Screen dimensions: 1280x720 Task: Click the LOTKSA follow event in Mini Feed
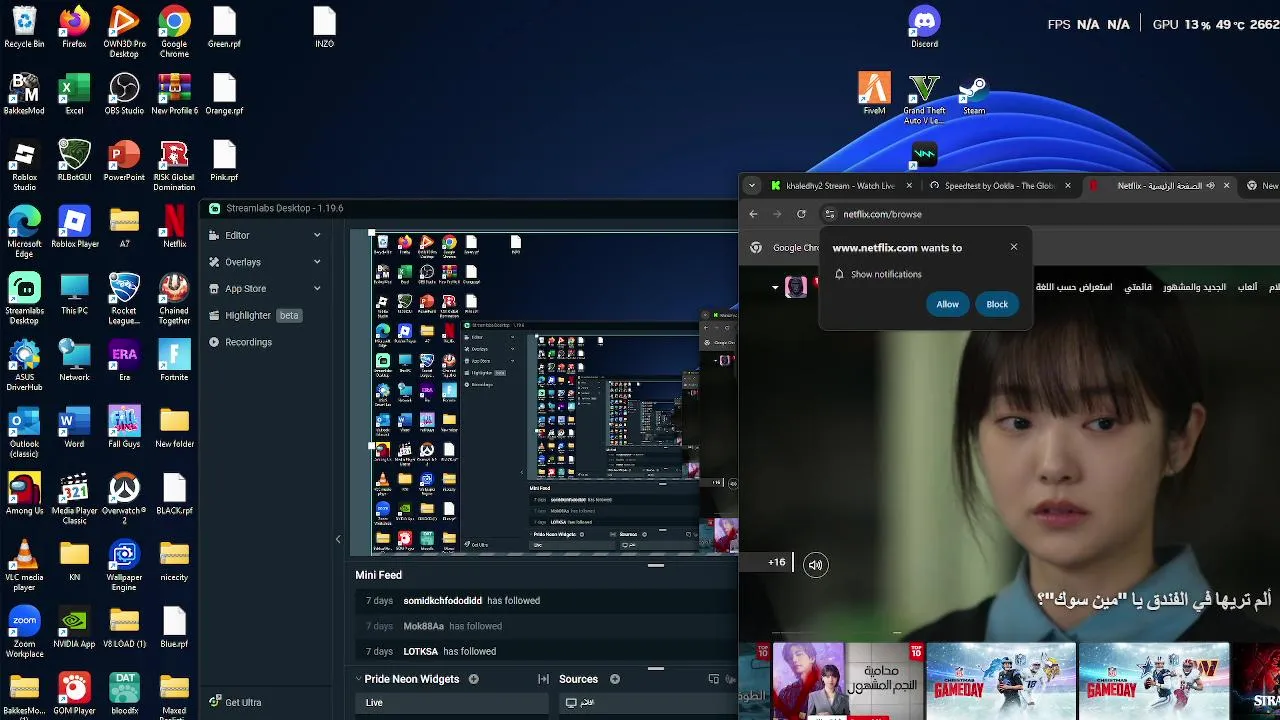pyautogui.click(x=548, y=651)
